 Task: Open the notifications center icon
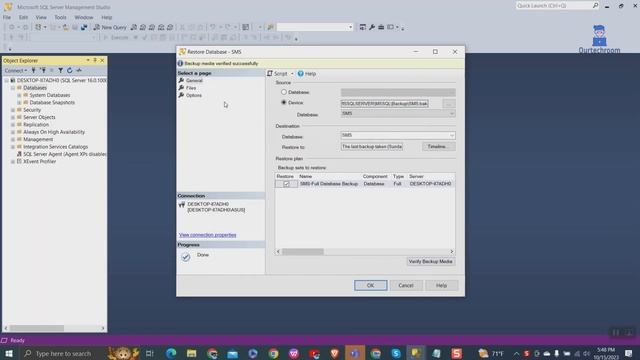[629, 353]
